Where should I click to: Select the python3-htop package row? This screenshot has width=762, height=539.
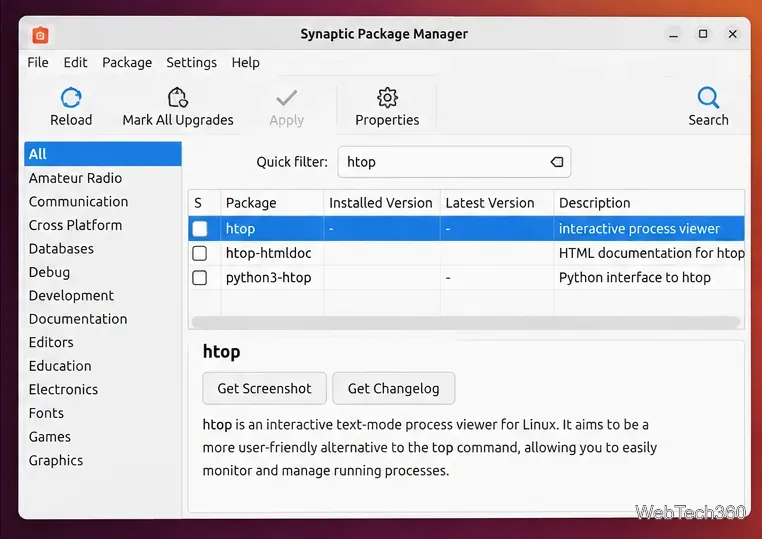pos(467,278)
